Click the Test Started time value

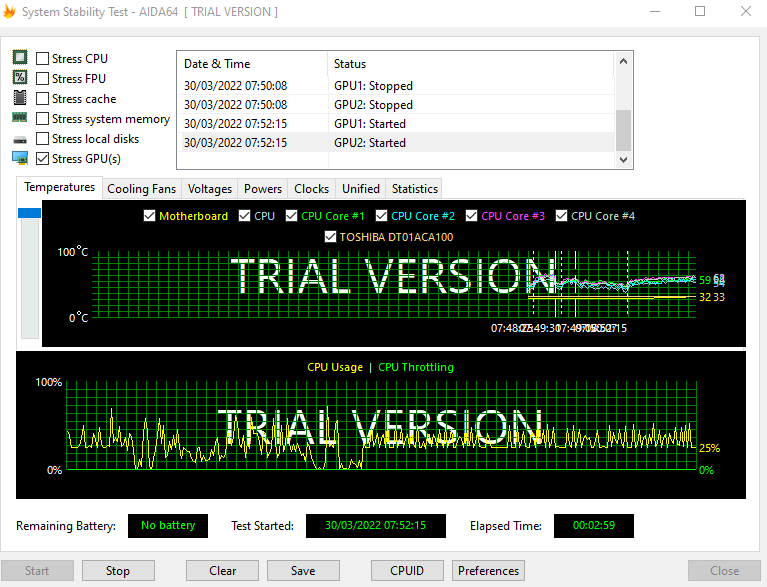coord(376,526)
